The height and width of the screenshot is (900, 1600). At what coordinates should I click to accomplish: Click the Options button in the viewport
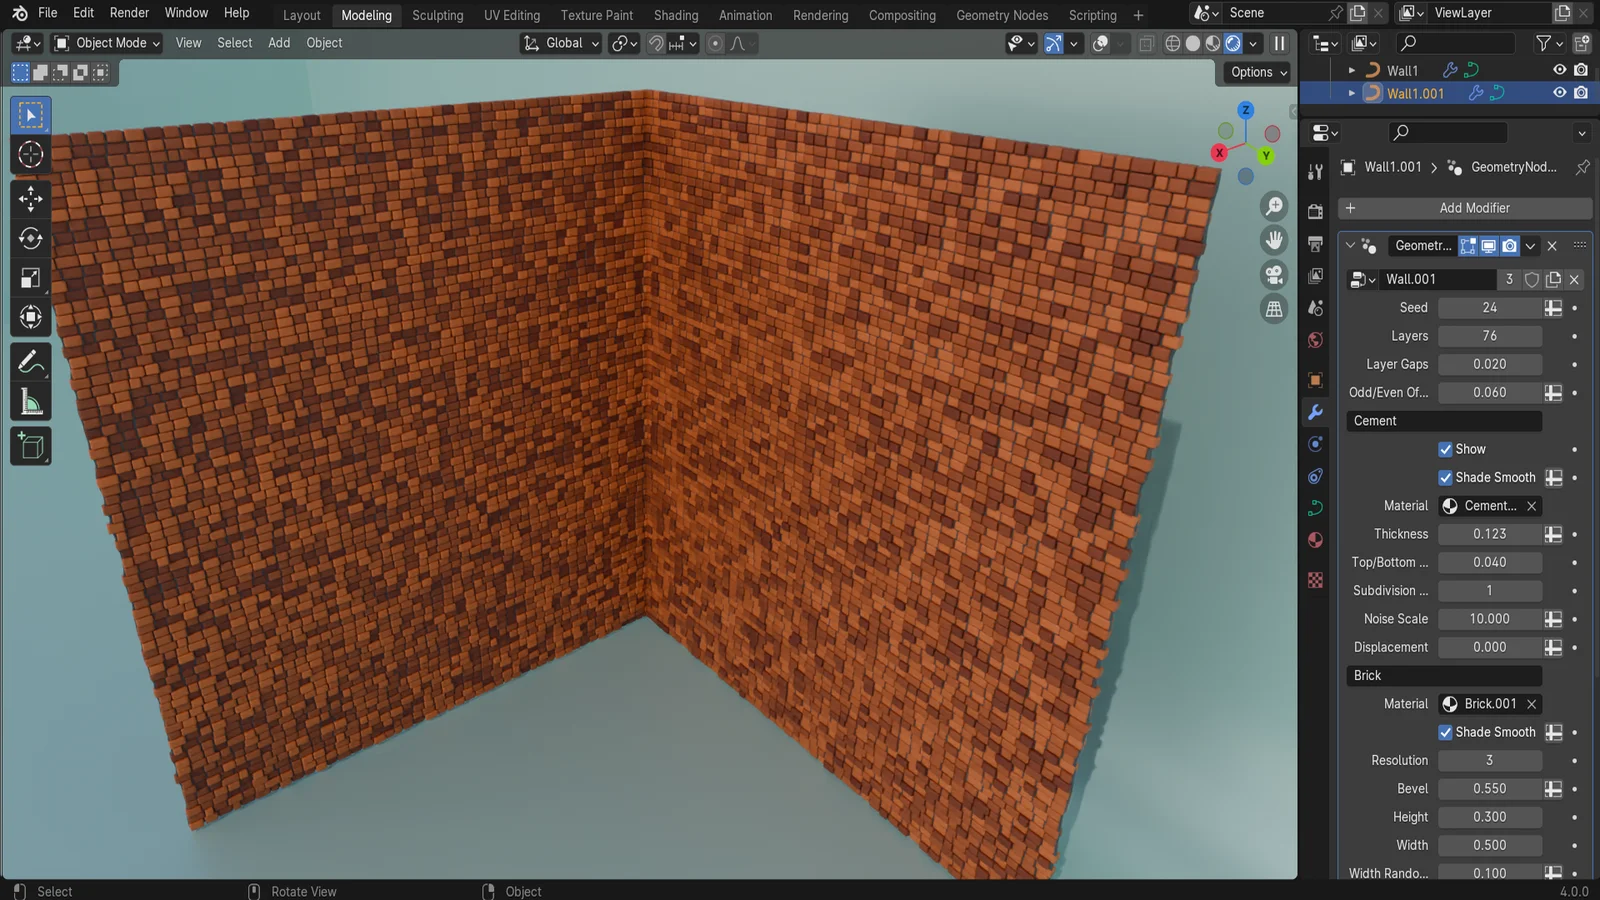click(x=1255, y=71)
